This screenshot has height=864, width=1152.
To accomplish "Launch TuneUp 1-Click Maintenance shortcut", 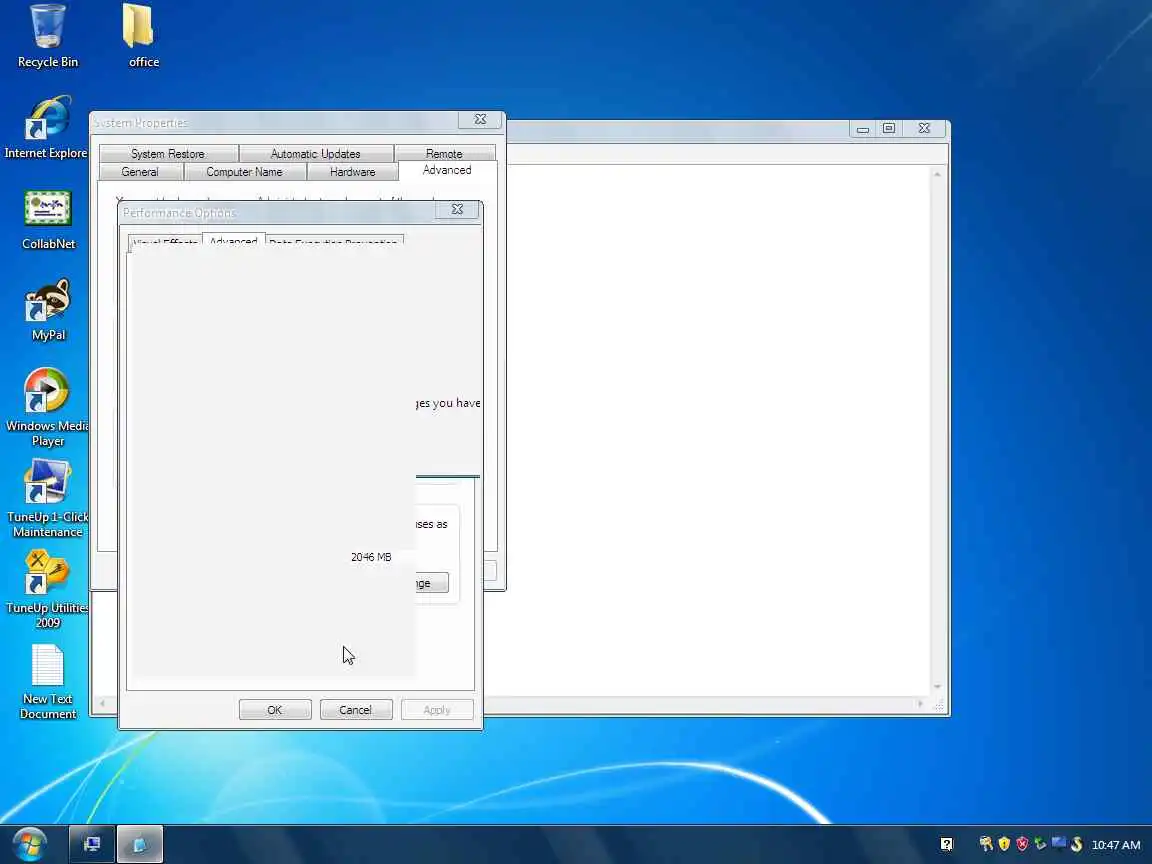I will pyautogui.click(x=48, y=499).
